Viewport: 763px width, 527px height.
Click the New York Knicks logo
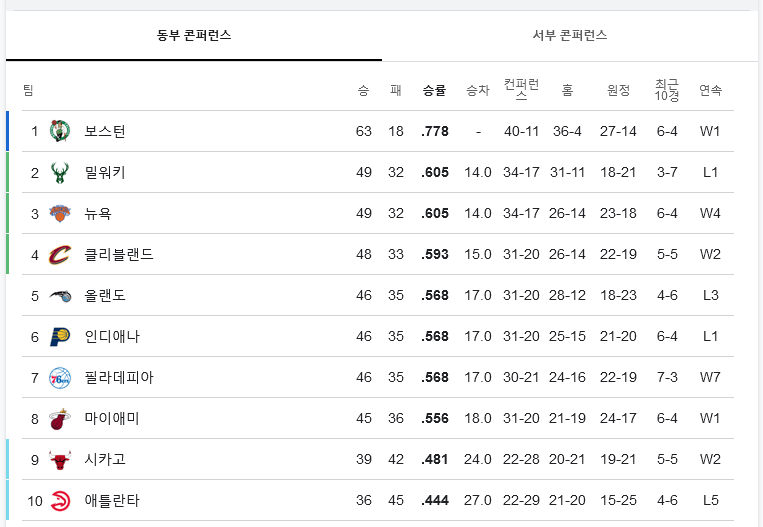[60, 213]
